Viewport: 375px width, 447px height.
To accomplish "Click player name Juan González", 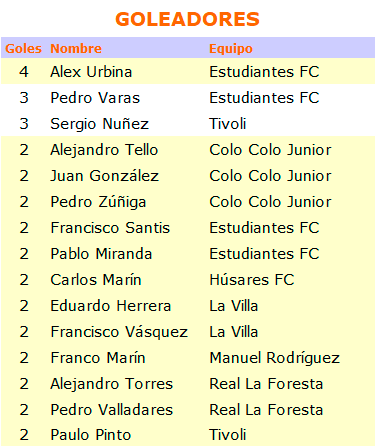I will 104,176.
